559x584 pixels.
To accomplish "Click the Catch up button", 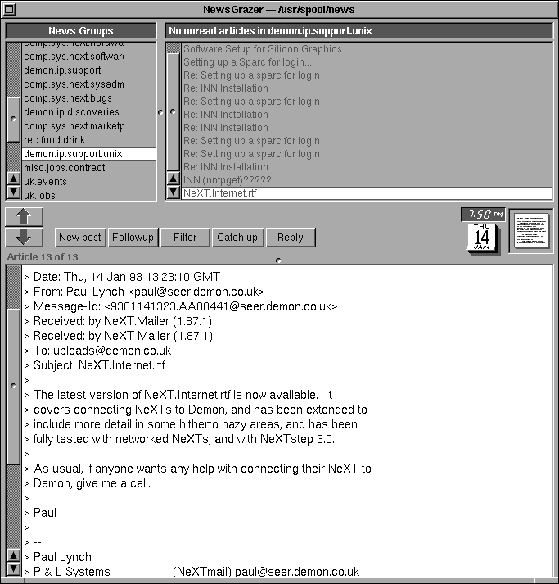I will coord(238,238).
